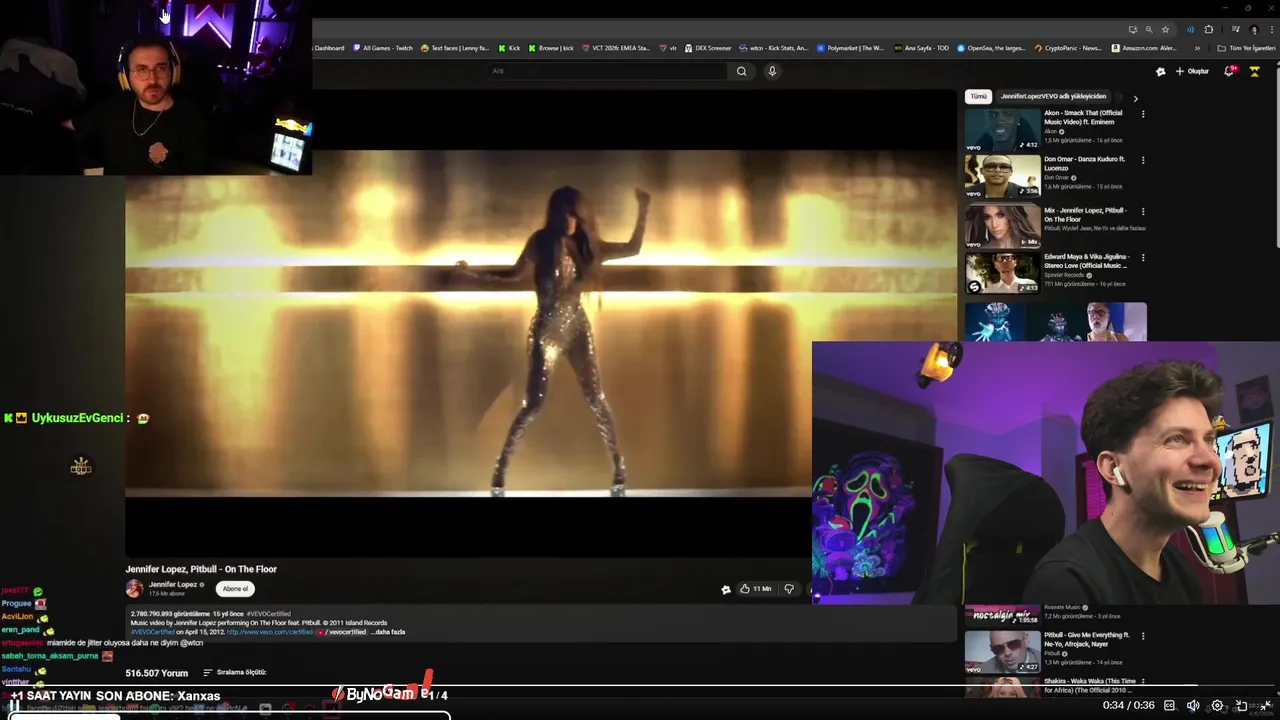Image resolution: width=1280 pixels, height=720 pixels.
Task: Open Sıralama ölçütü comment sort dropdown
Action: tap(235, 673)
